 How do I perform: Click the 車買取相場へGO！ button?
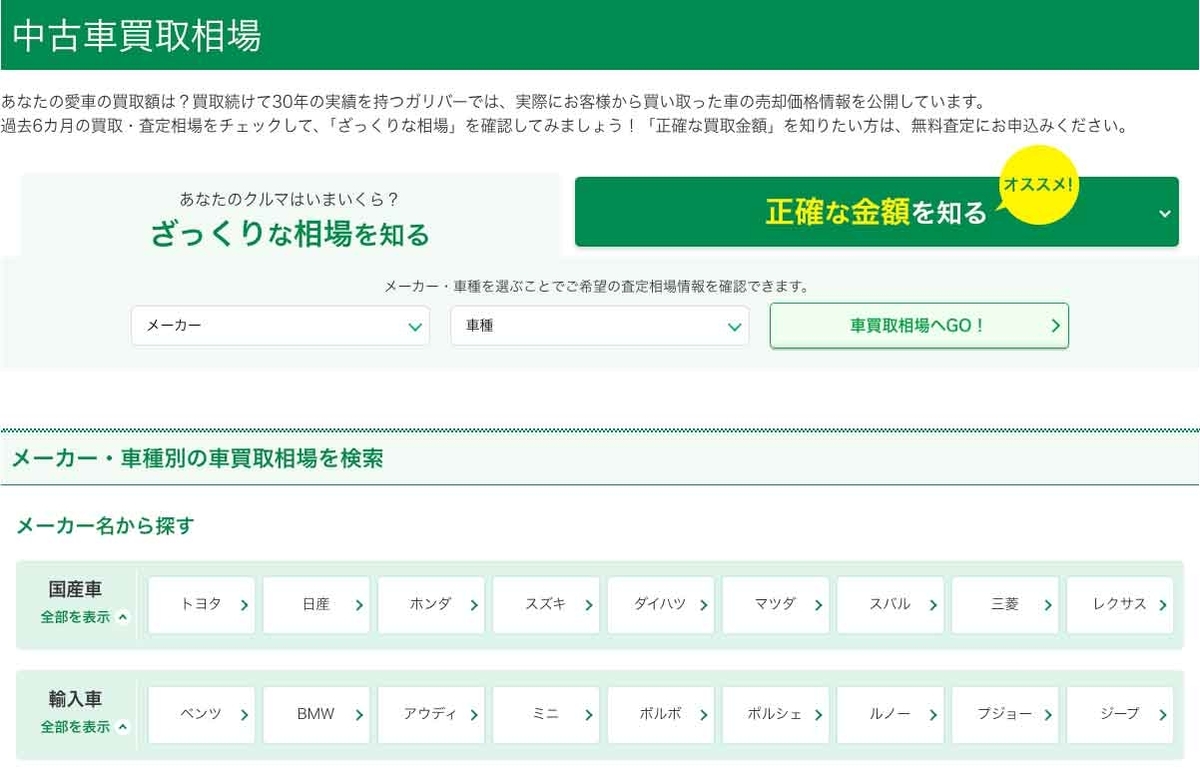point(919,326)
